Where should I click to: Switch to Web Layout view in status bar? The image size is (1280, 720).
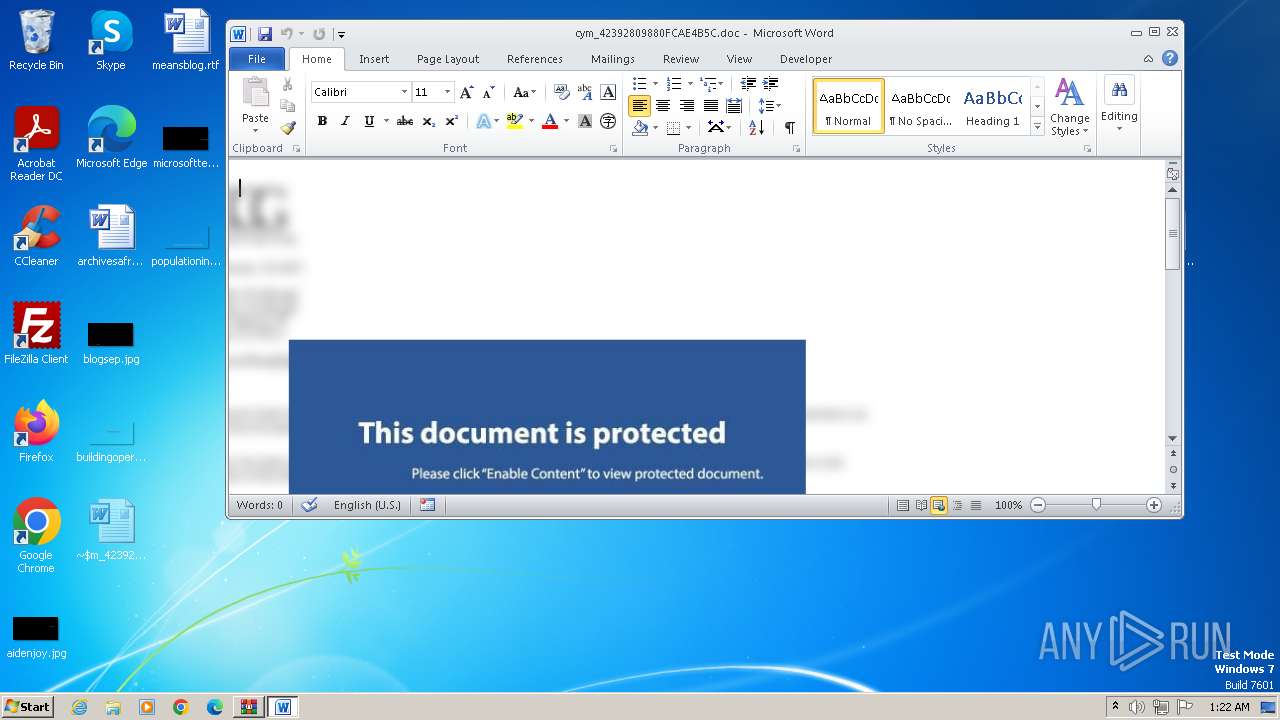939,505
